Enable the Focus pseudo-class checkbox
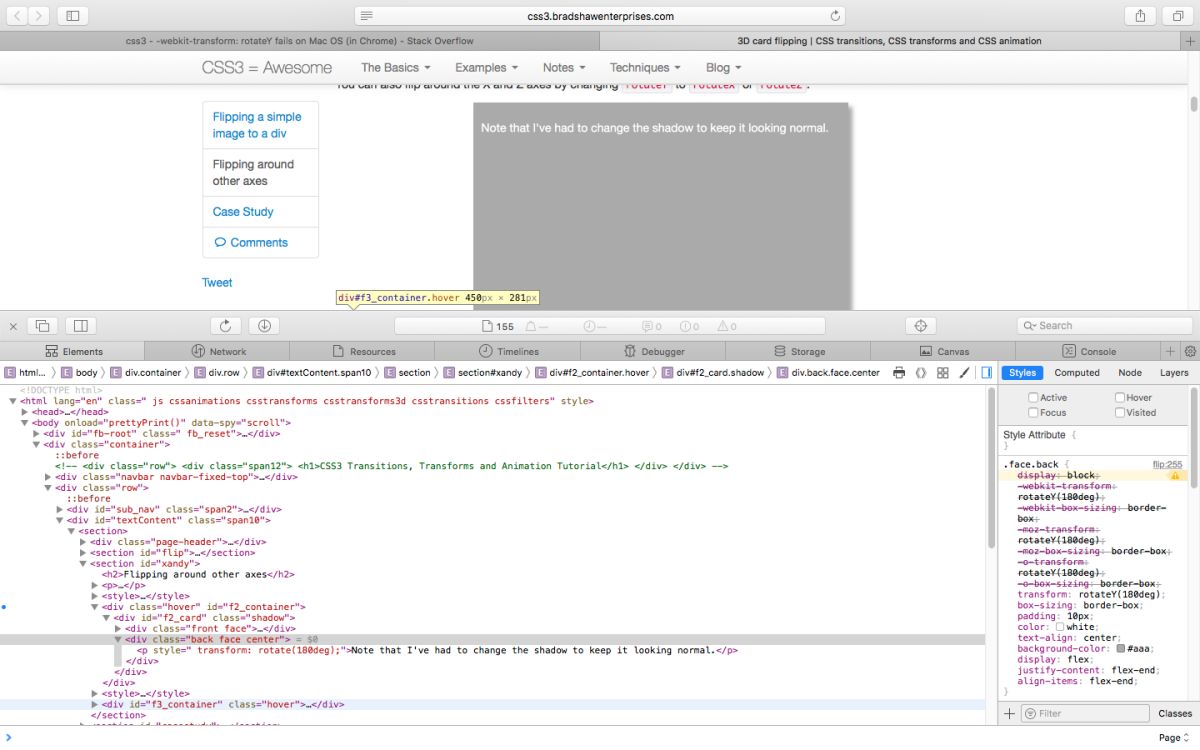The height and width of the screenshot is (750, 1200). click(x=1034, y=412)
